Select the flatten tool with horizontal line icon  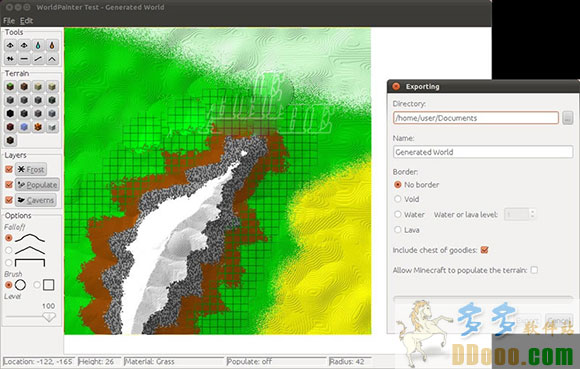click(24, 59)
